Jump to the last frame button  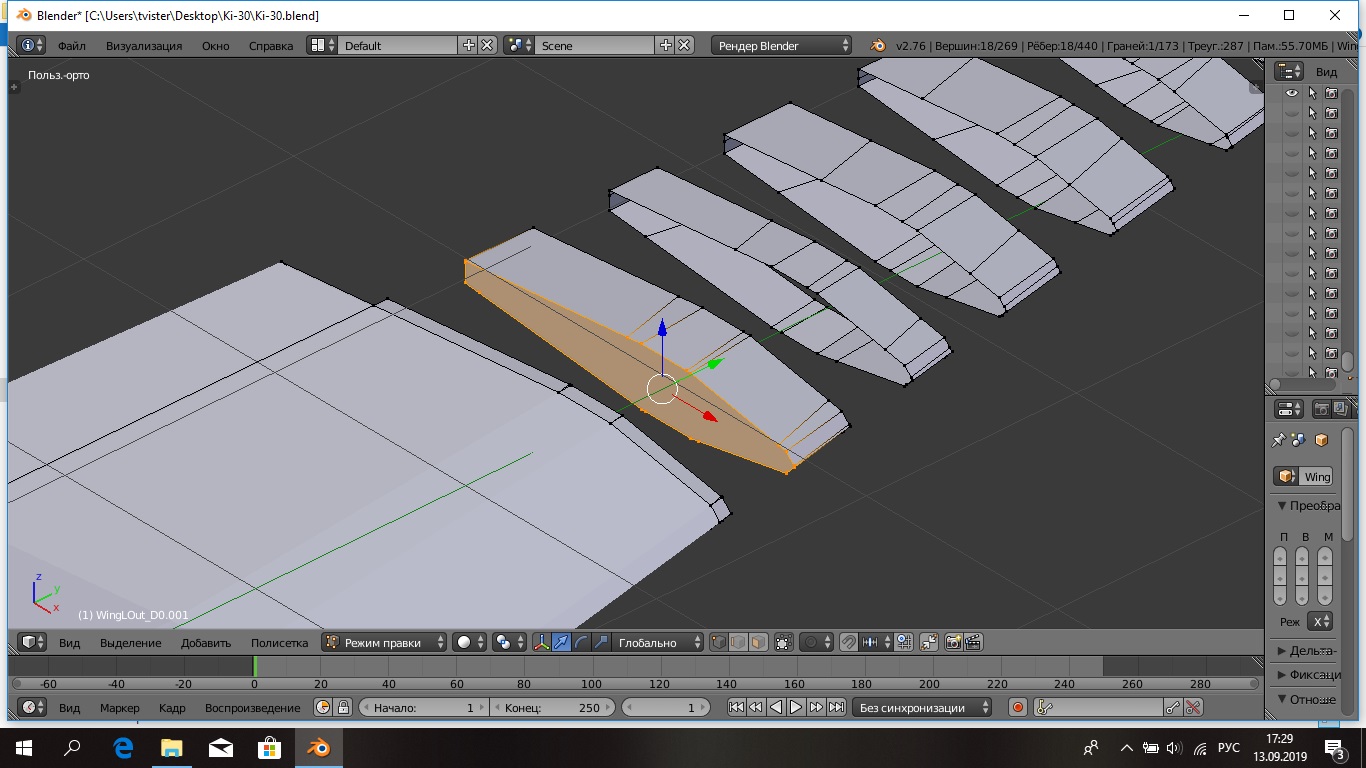click(836, 708)
